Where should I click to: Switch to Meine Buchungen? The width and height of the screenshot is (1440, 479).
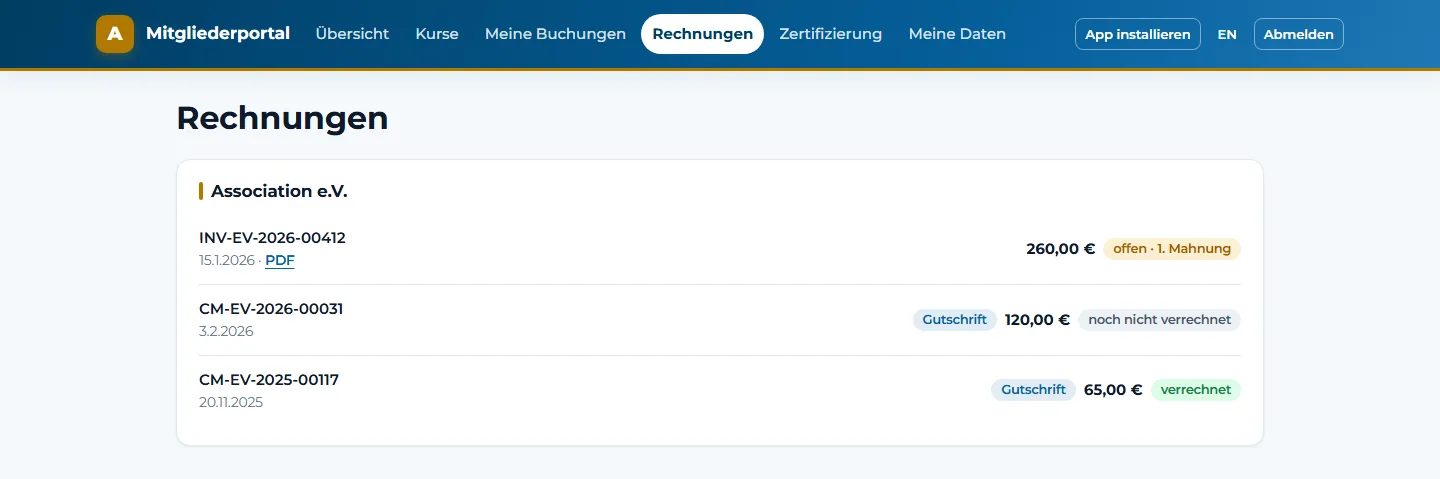pyautogui.click(x=555, y=34)
